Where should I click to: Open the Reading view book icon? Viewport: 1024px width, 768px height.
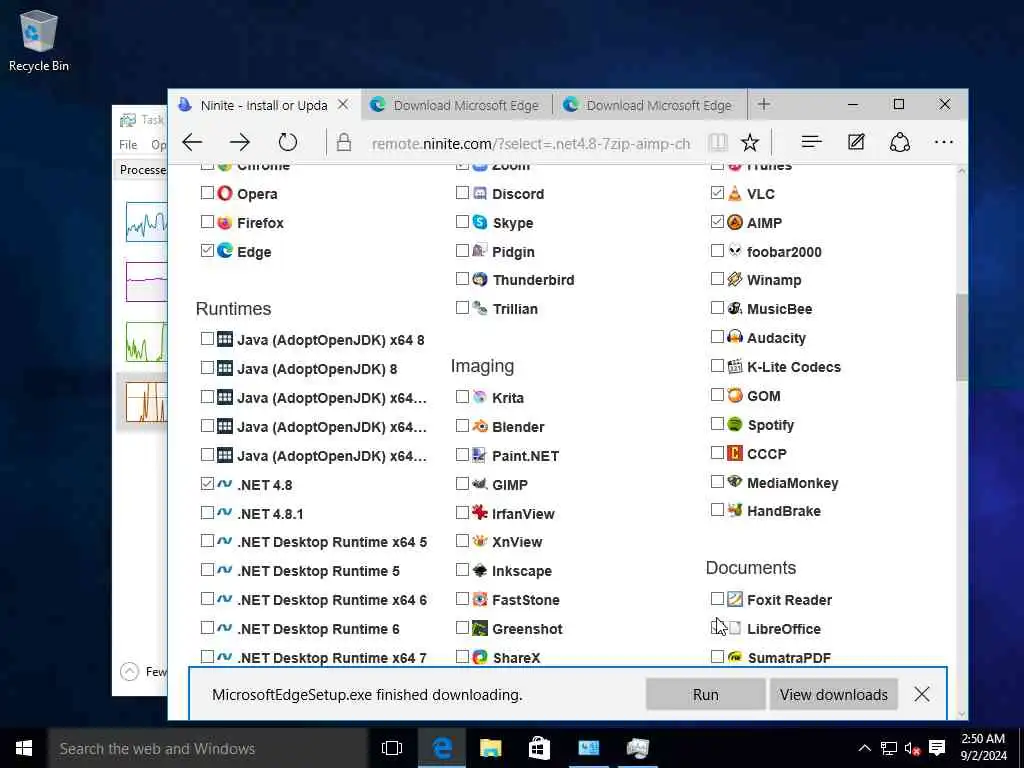click(717, 142)
